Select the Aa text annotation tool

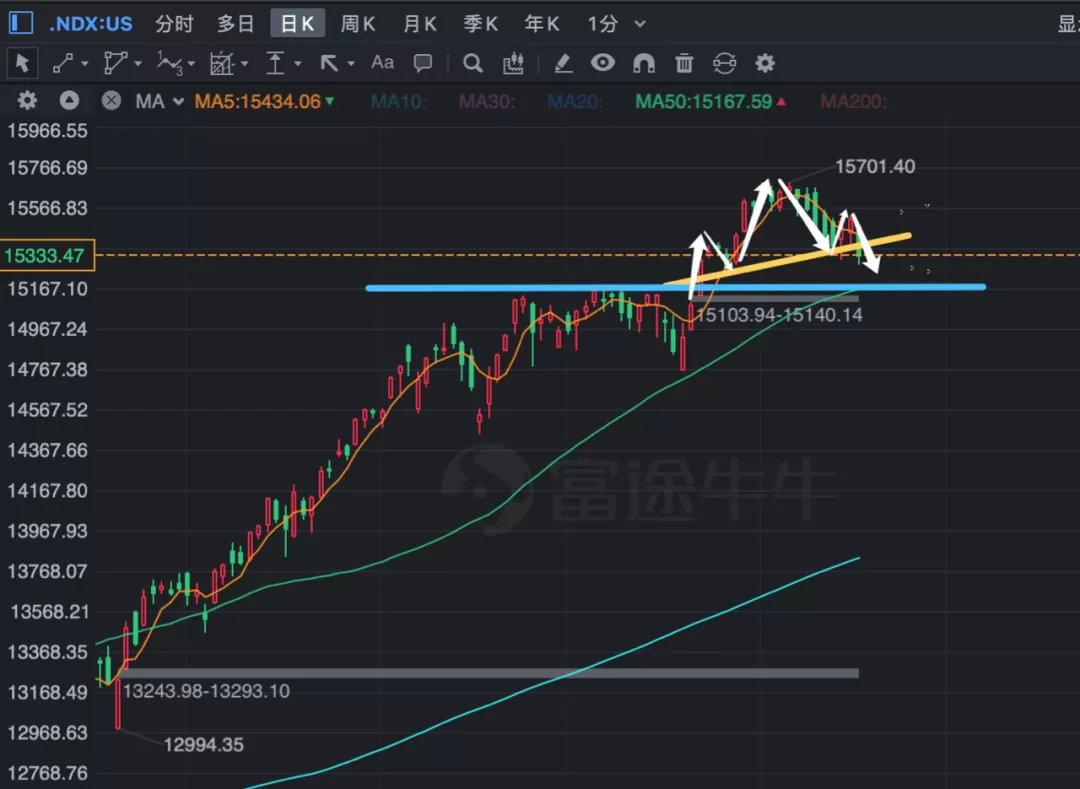[x=382, y=63]
